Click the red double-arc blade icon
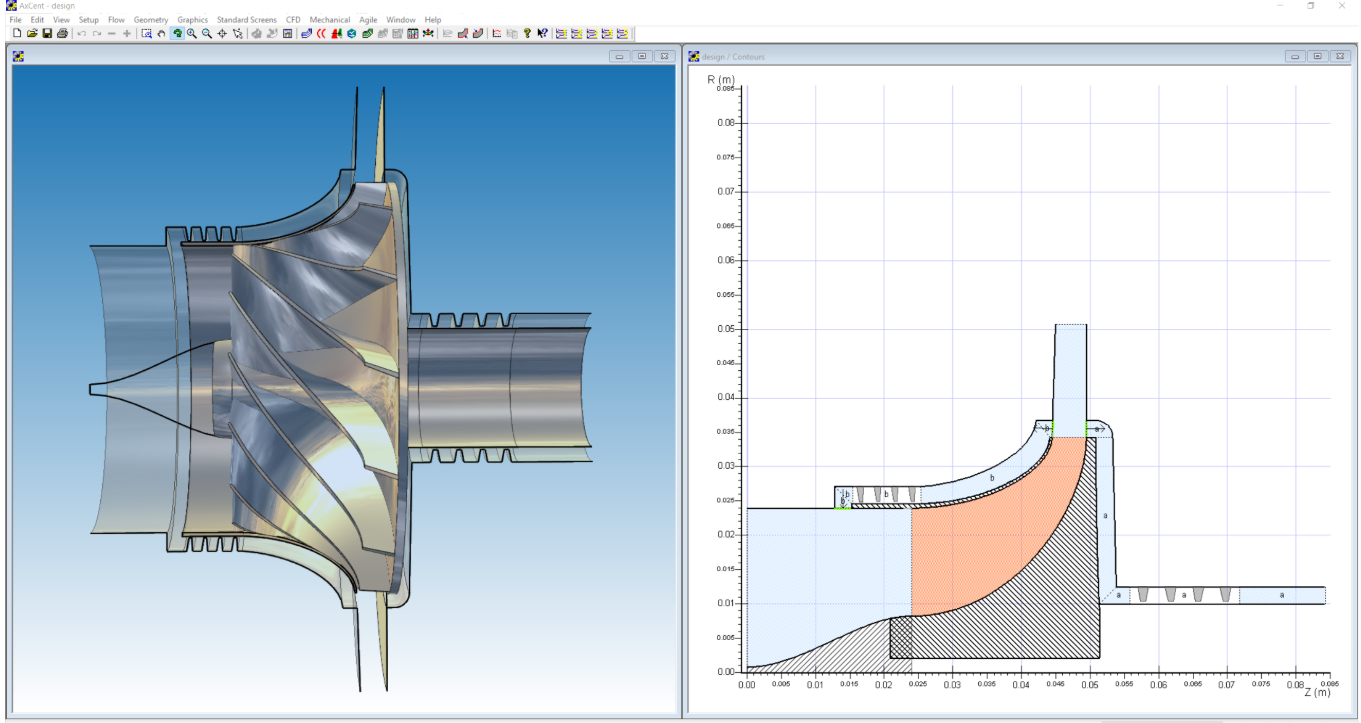 point(321,33)
